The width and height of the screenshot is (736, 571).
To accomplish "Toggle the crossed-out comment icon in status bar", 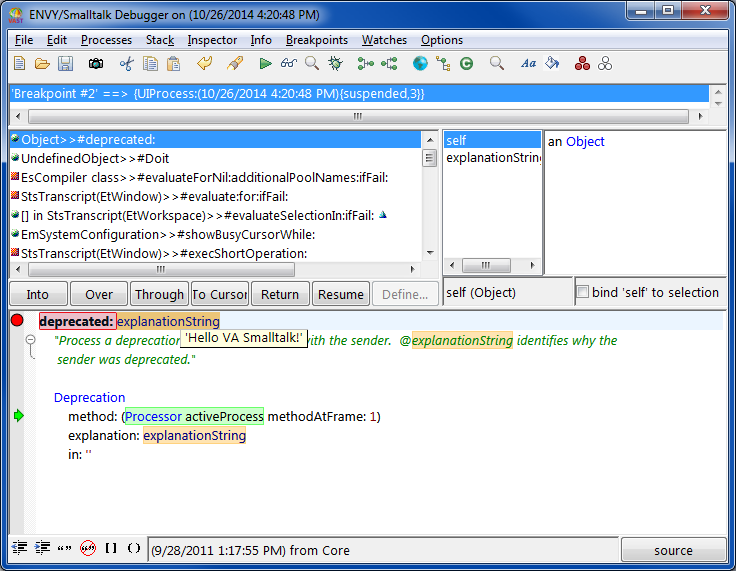I will click(x=87, y=548).
